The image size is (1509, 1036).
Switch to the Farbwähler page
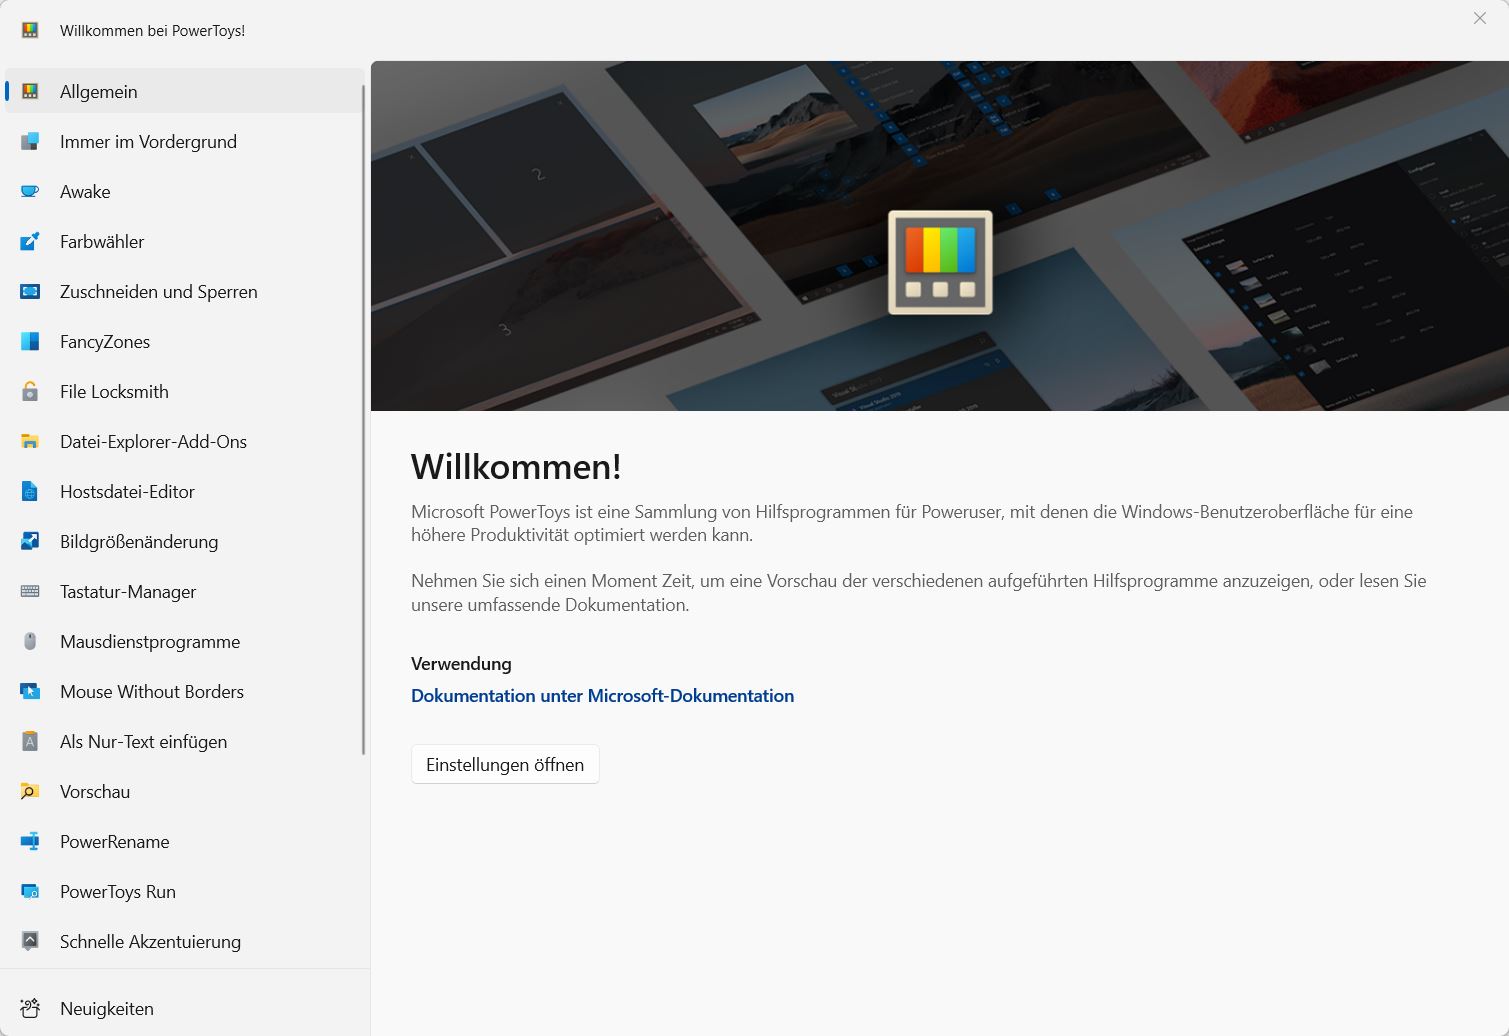point(184,241)
